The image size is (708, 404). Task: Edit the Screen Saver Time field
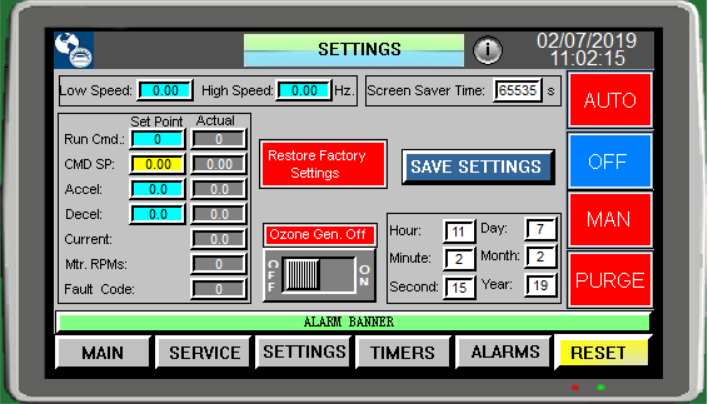tap(517, 91)
